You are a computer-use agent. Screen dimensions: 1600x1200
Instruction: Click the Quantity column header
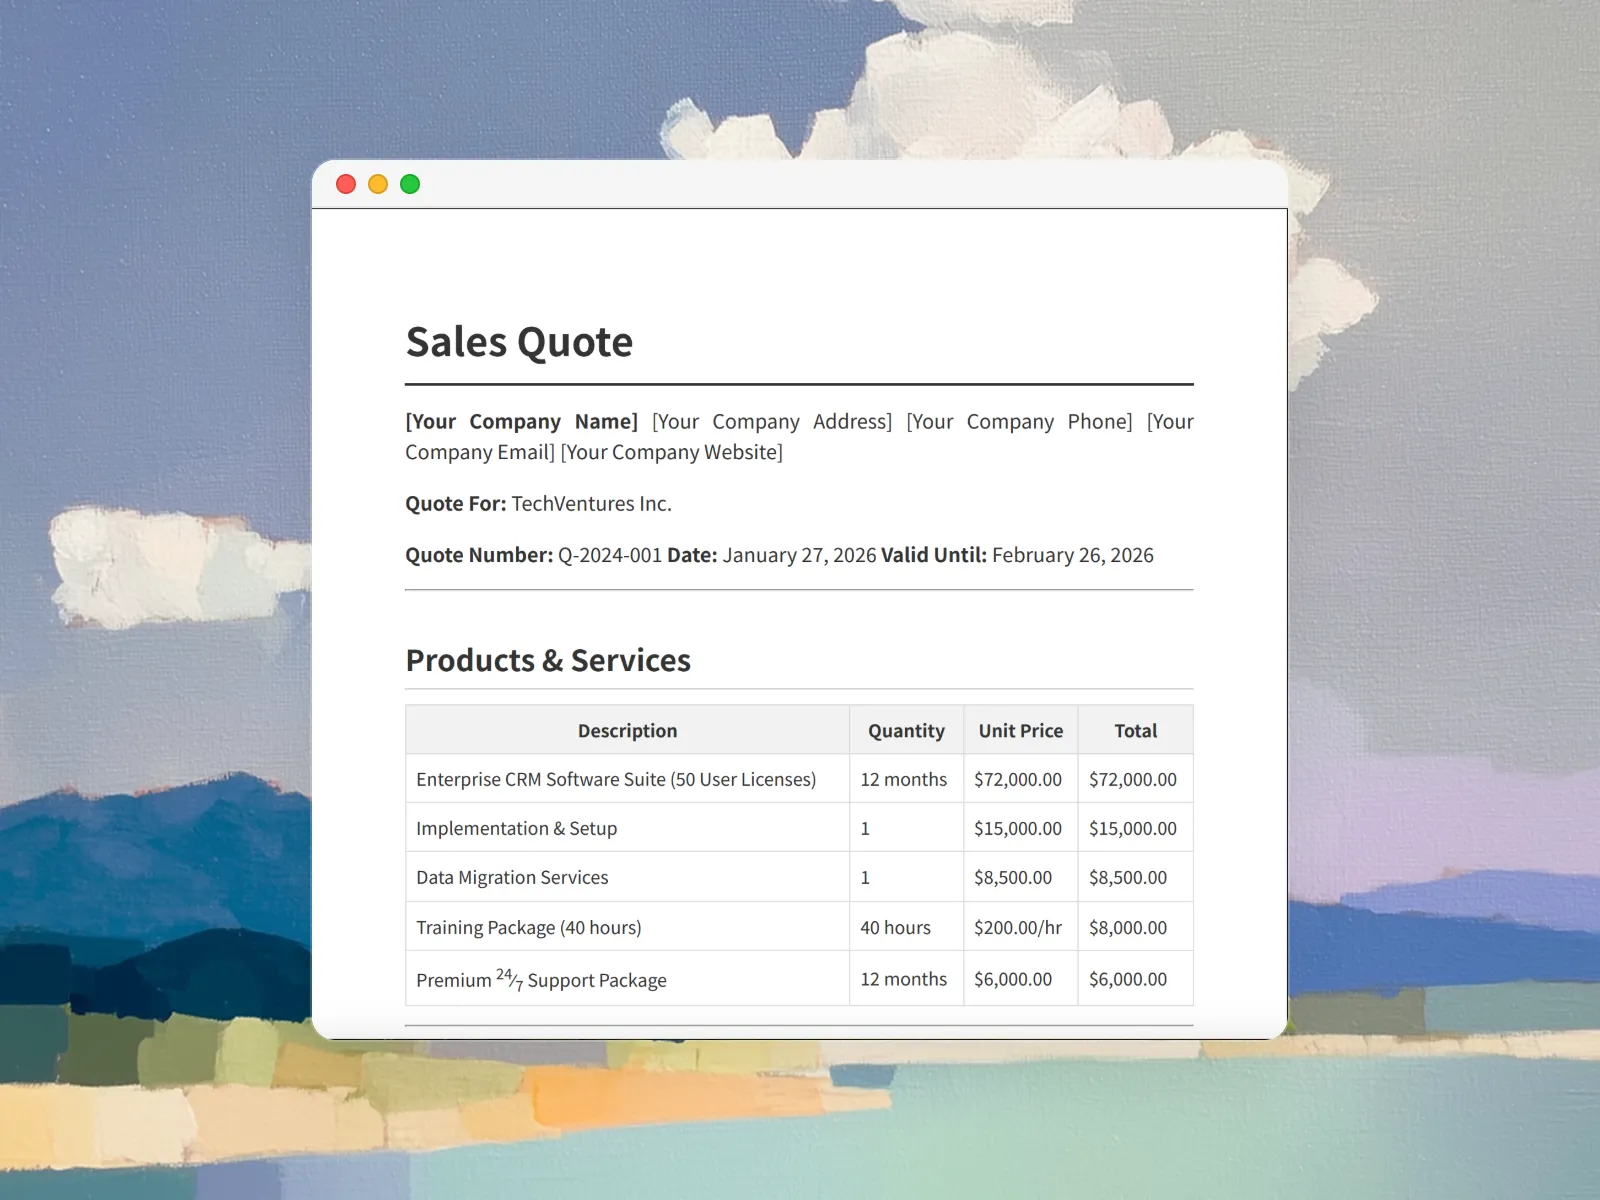click(906, 731)
